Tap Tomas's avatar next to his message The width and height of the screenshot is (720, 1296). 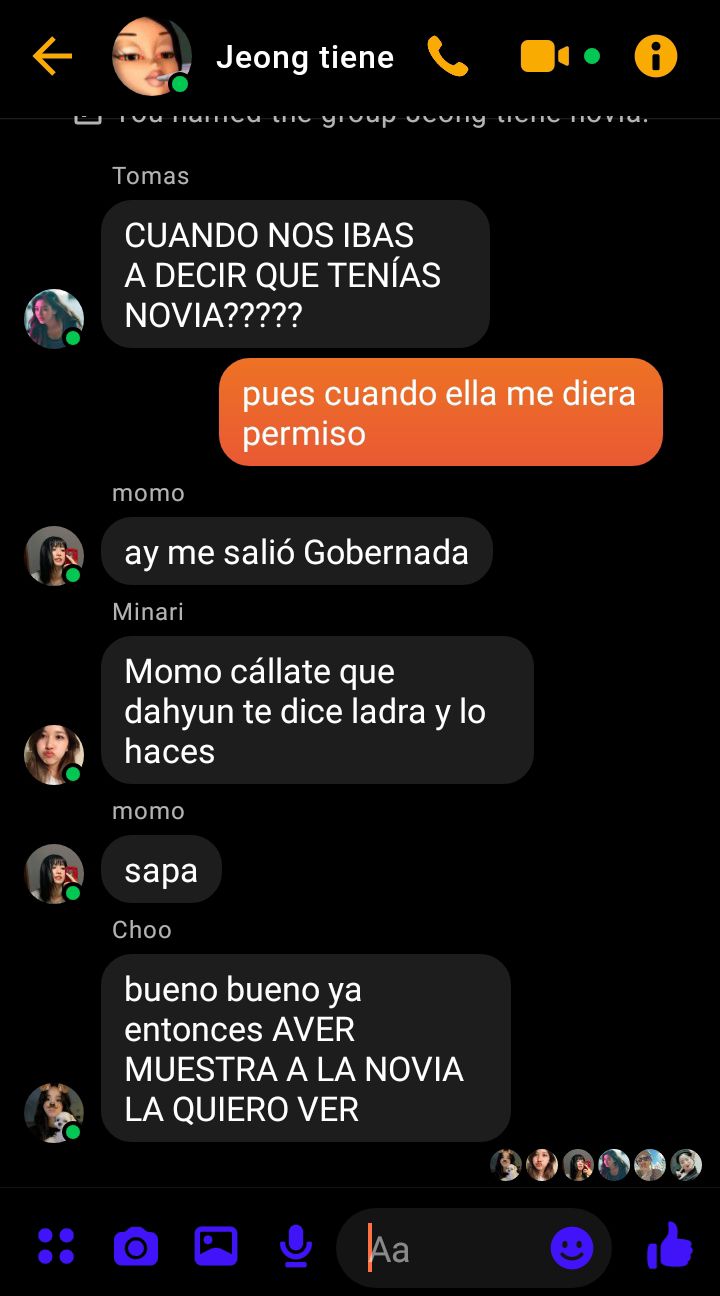point(54,319)
